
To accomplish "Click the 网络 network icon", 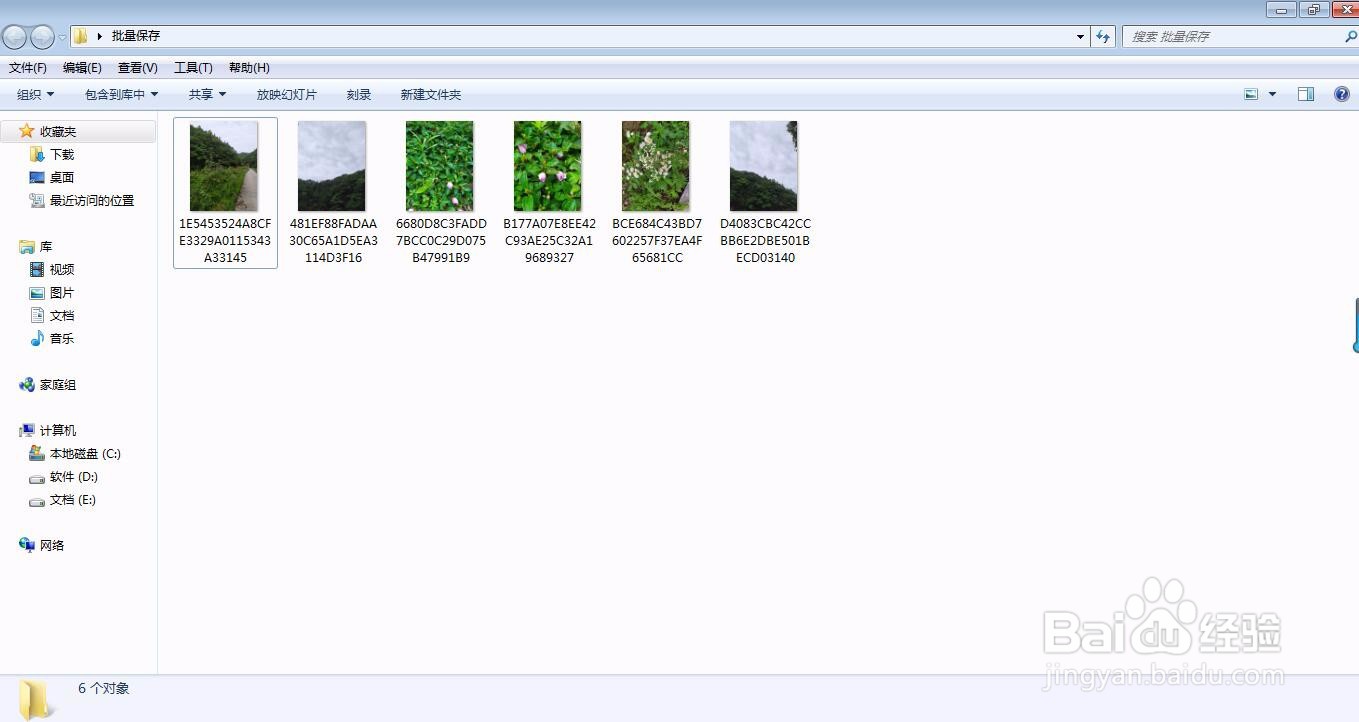I will [27, 545].
